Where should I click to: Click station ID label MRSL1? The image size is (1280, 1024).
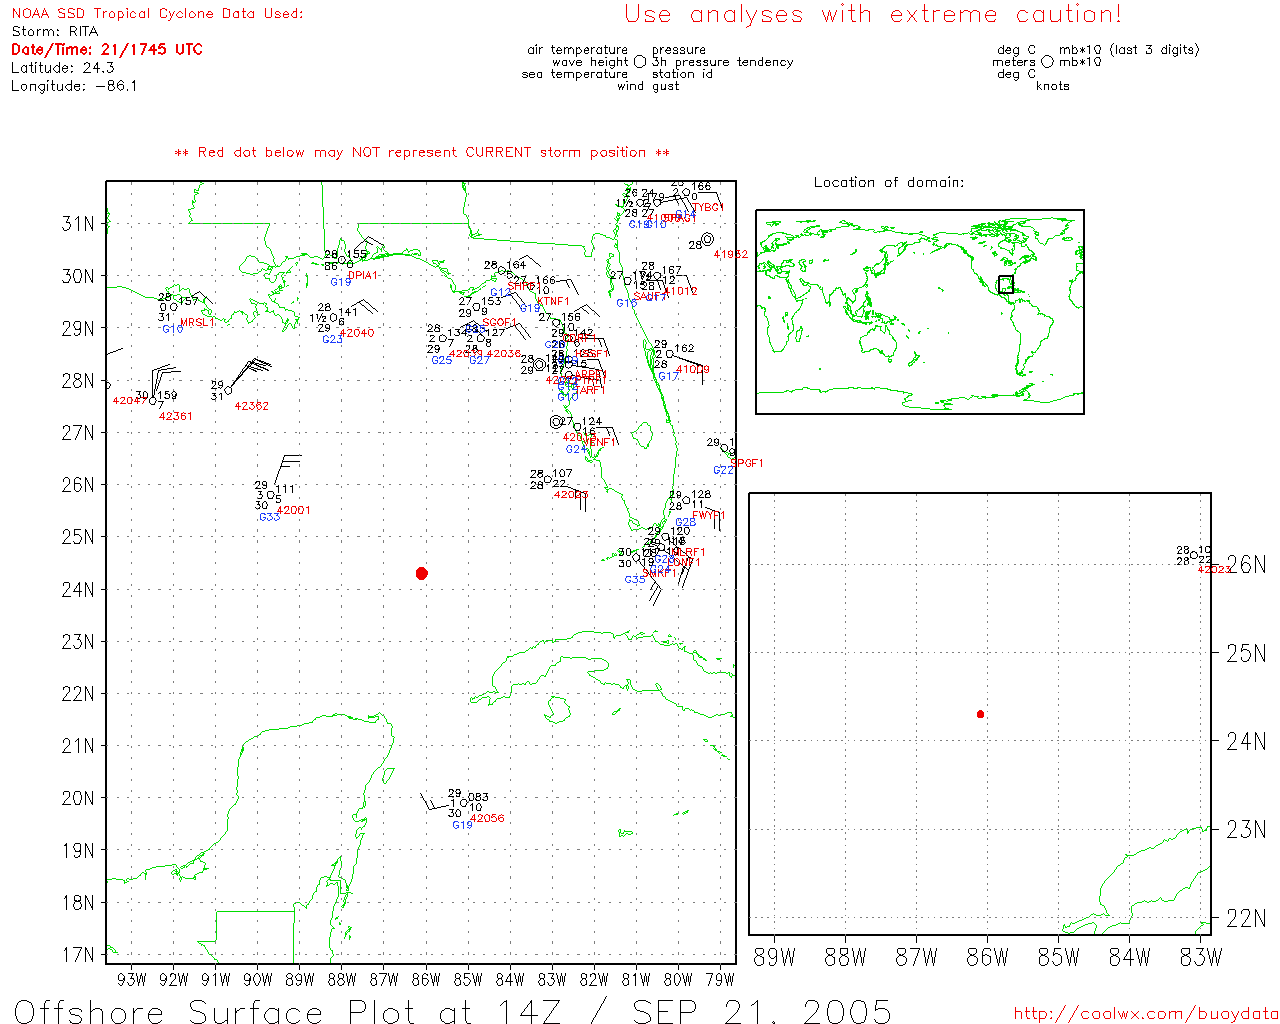click(197, 323)
